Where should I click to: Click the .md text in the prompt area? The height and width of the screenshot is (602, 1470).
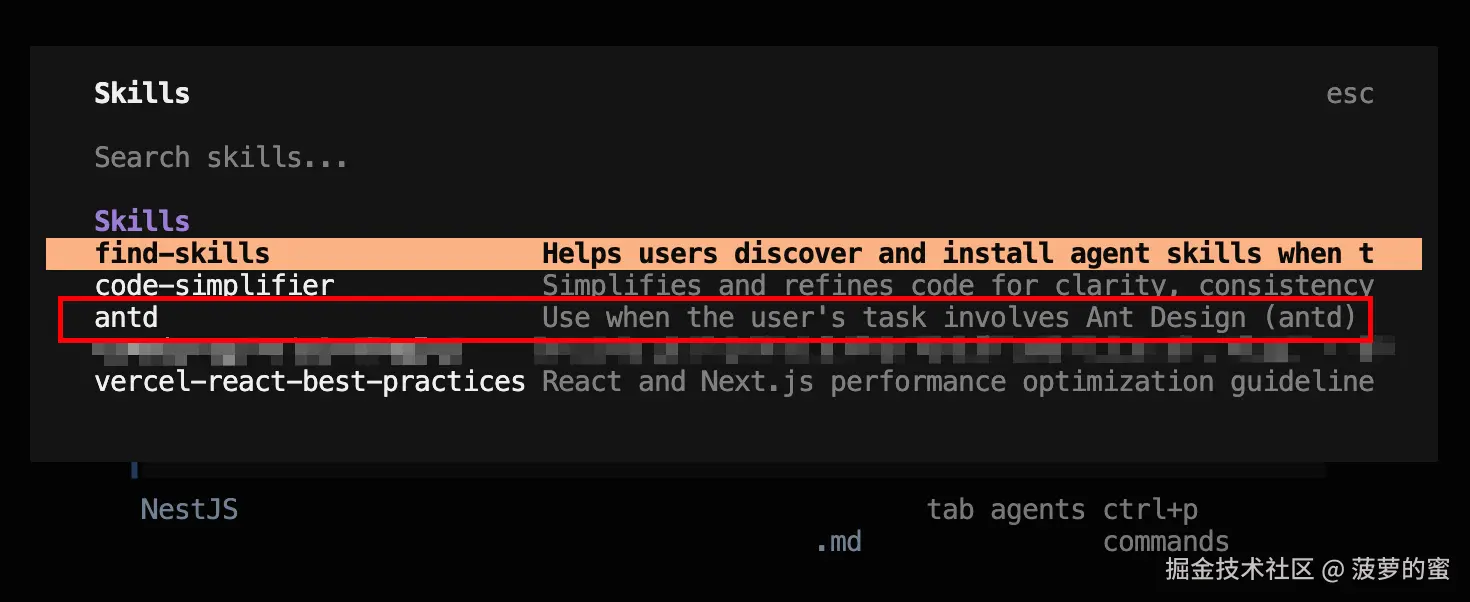click(x=838, y=542)
